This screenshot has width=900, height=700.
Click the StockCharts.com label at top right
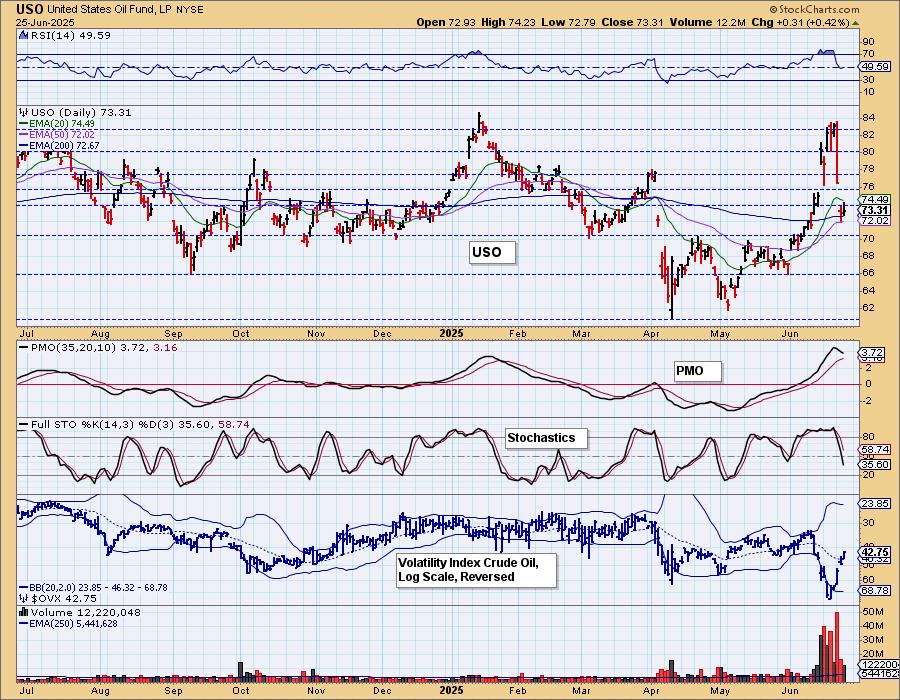814,9
